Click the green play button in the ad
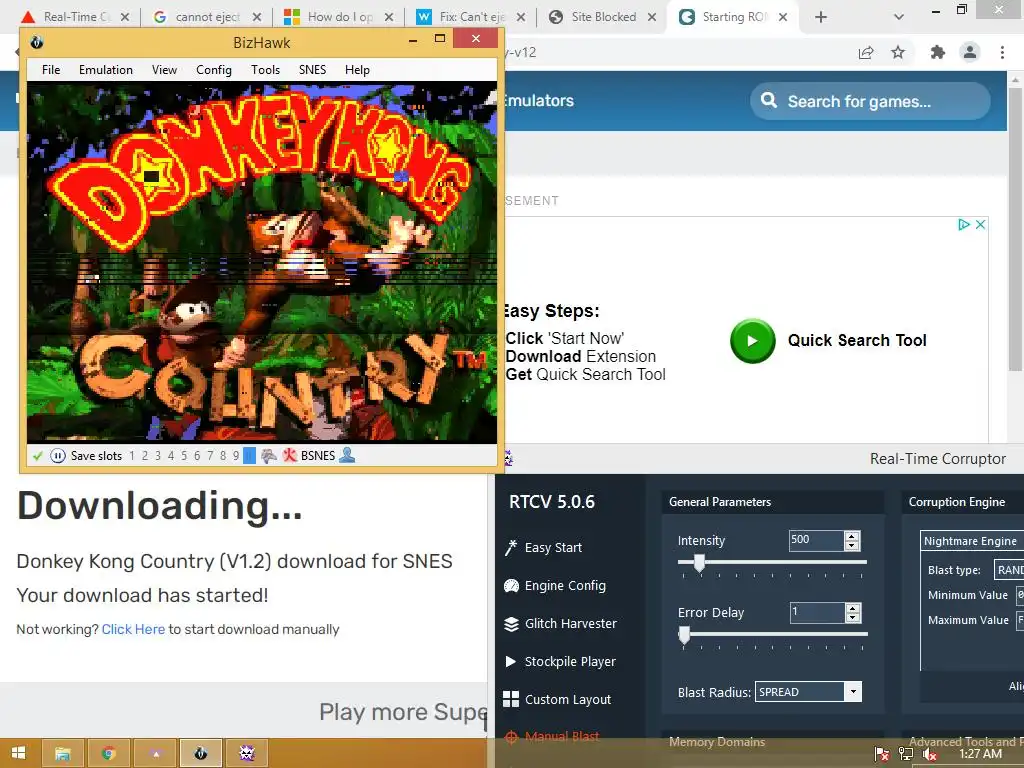1024x768 pixels. (x=752, y=340)
